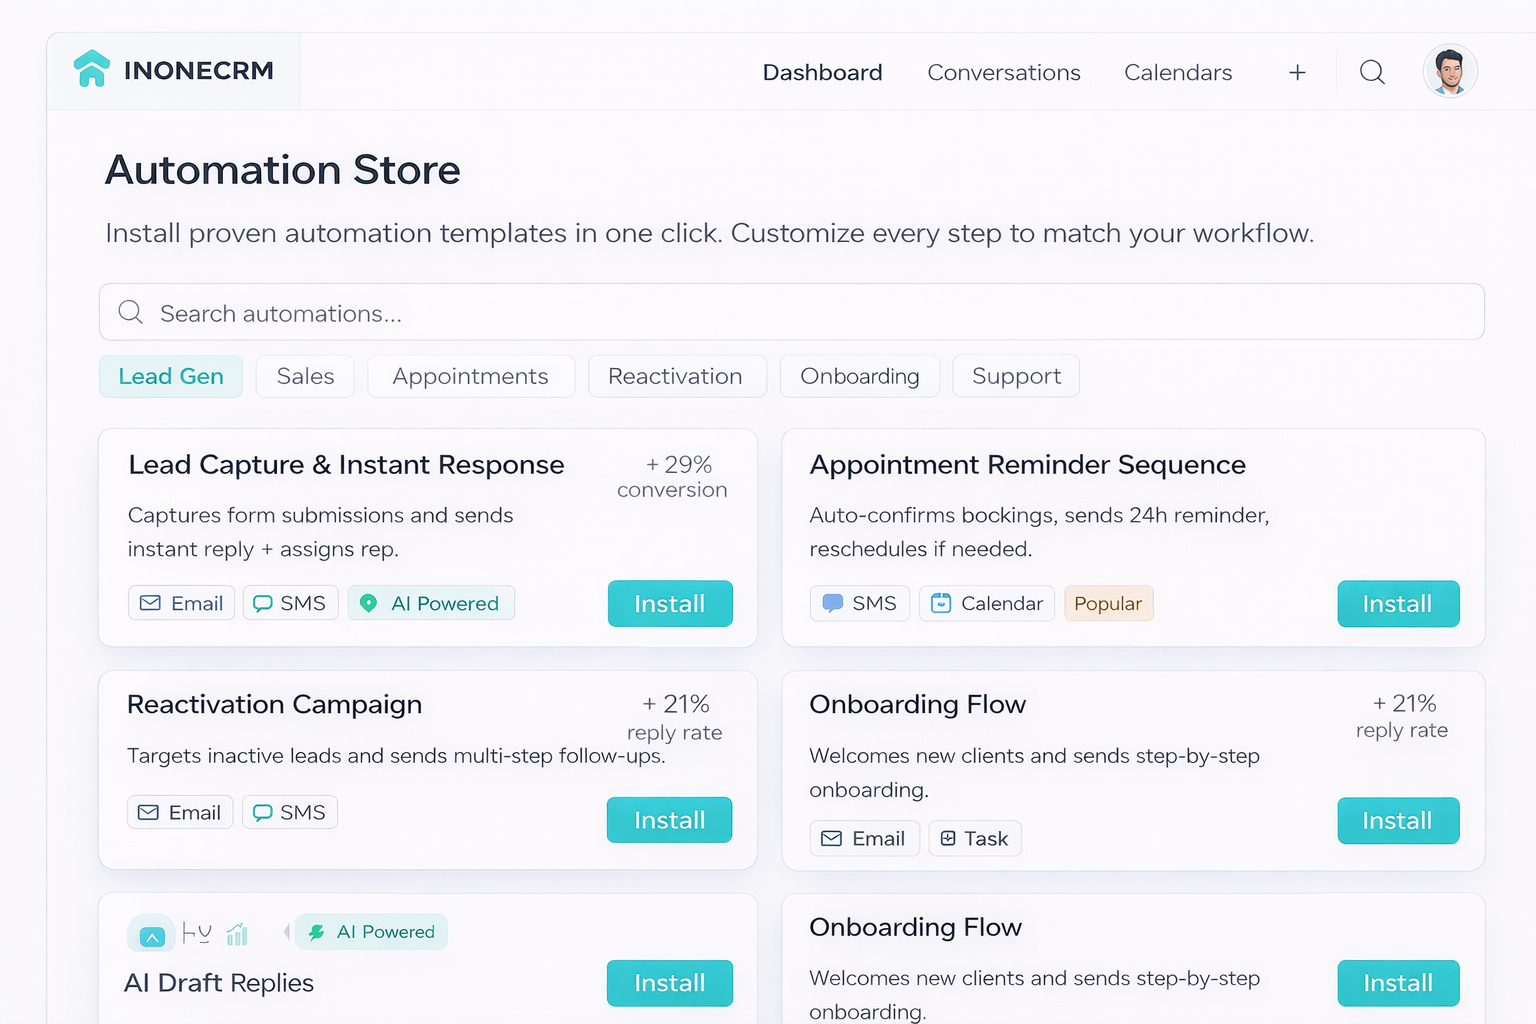Viewport: 1536px width, 1024px height.
Task: Enable the Support category filter
Action: [x=1016, y=376]
